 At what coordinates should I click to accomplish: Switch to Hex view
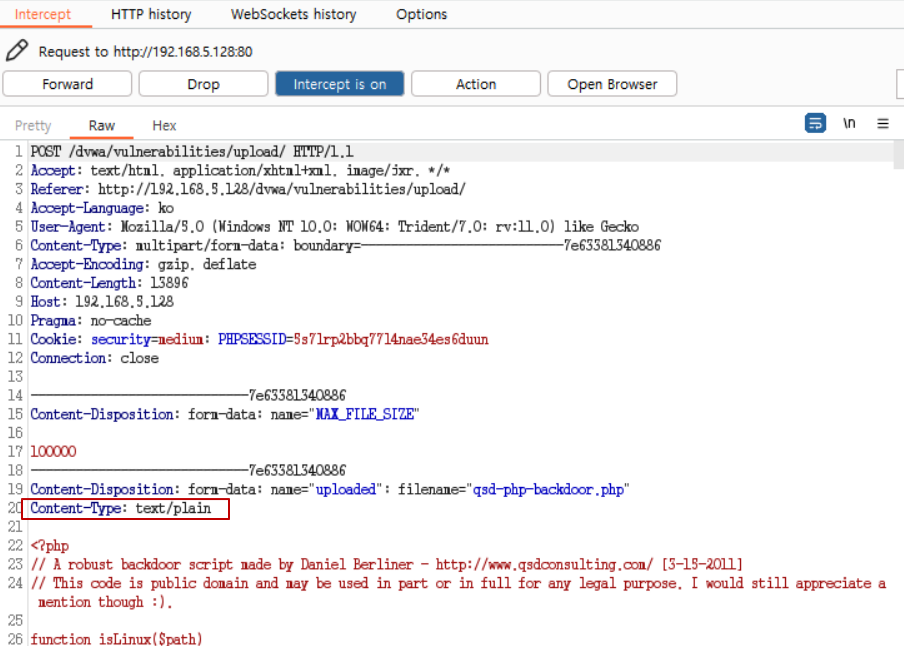164,126
